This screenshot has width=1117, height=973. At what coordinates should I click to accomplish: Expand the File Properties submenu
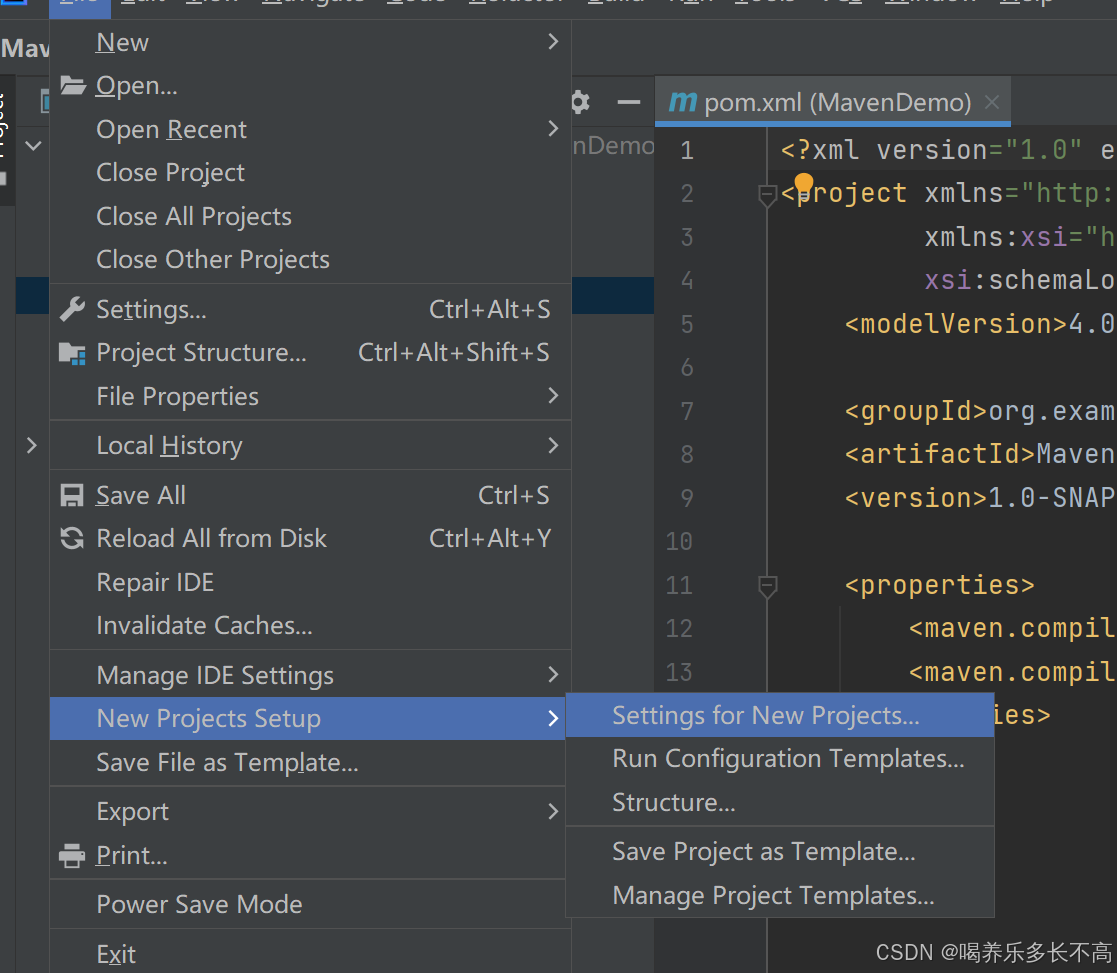tap(553, 396)
